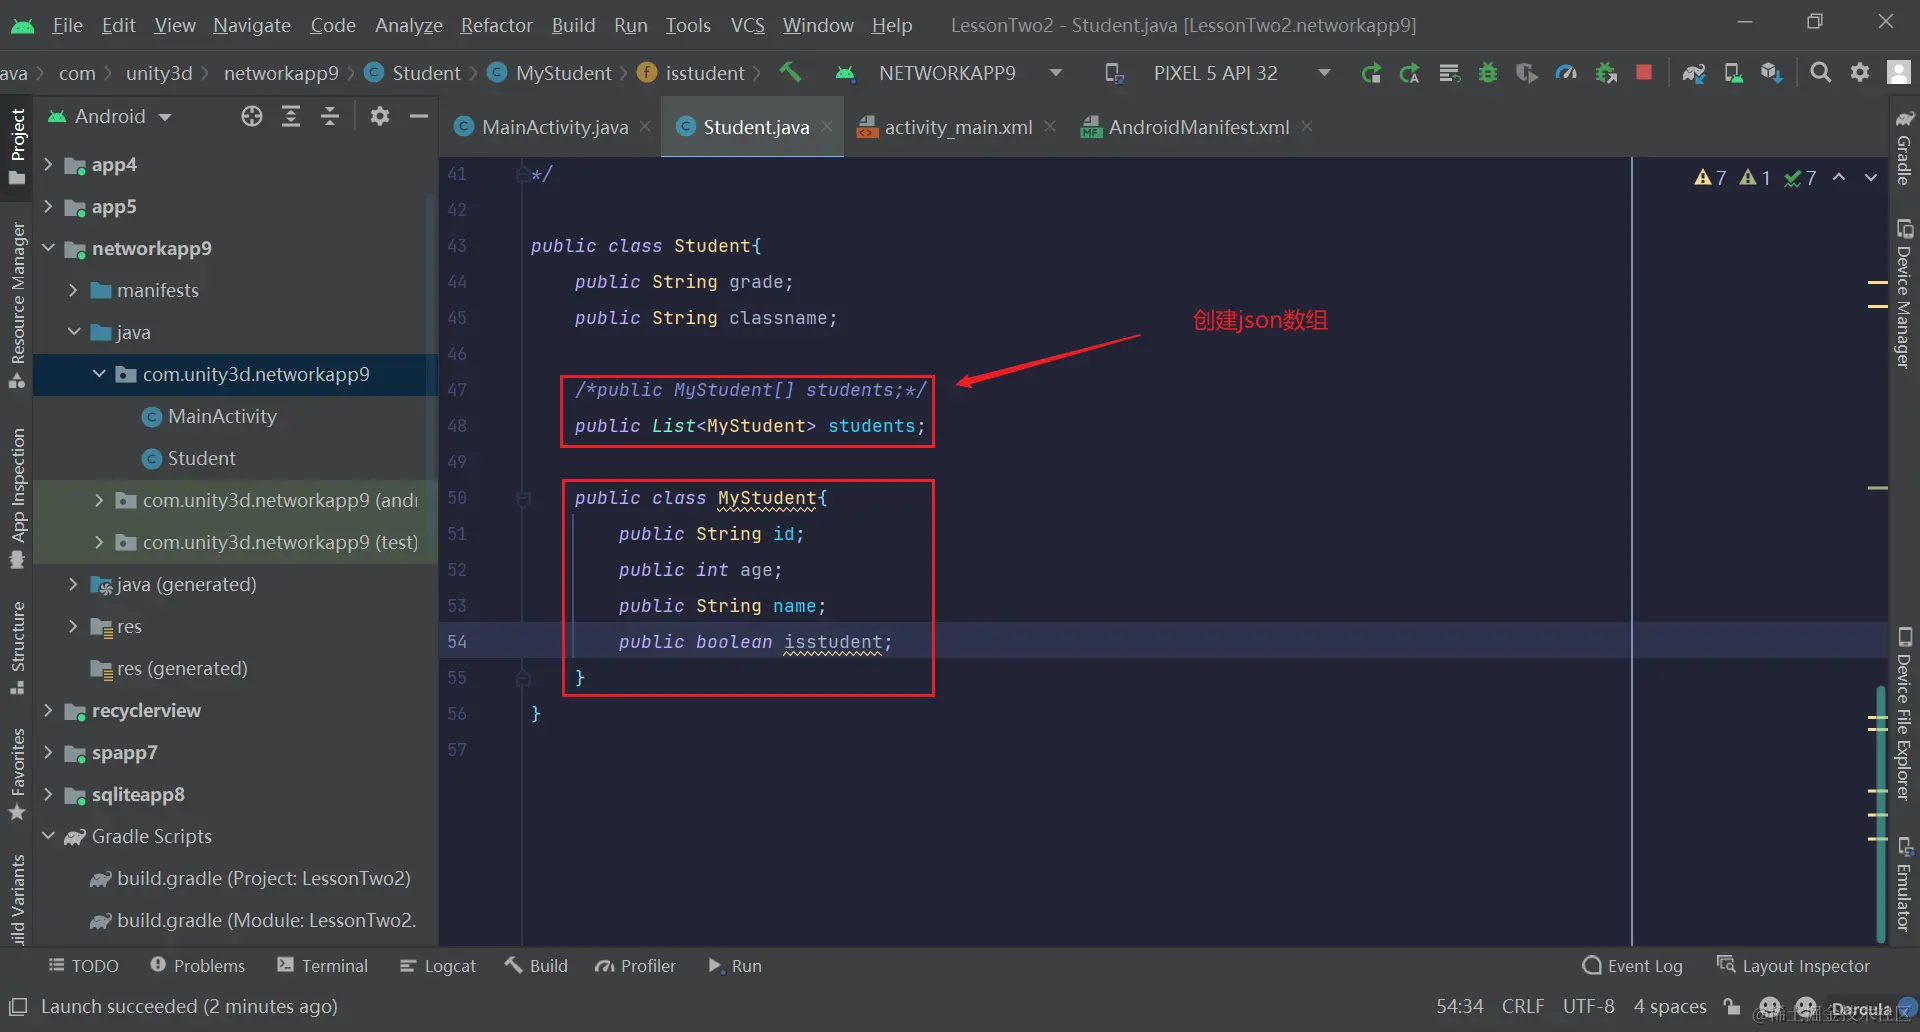
Task: Toggle read-only lock icon in status bar
Action: (x=1732, y=1007)
